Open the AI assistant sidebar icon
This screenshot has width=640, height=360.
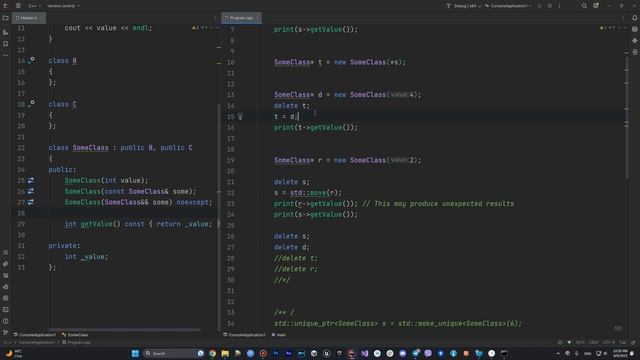(634, 41)
